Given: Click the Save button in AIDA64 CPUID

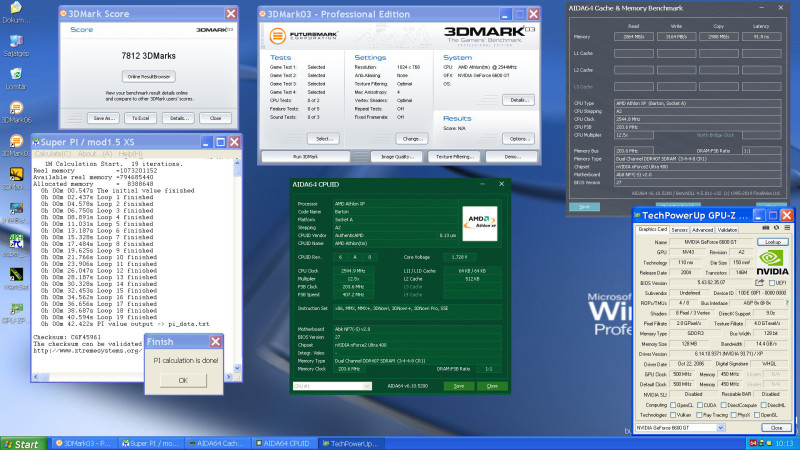Looking at the screenshot, I should pyautogui.click(x=459, y=386).
